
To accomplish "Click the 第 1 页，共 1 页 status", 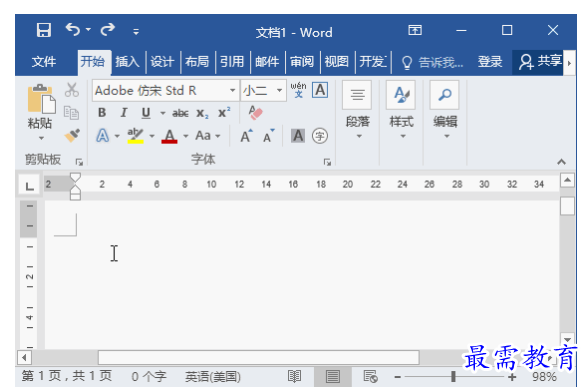I will click(x=67, y=376).
